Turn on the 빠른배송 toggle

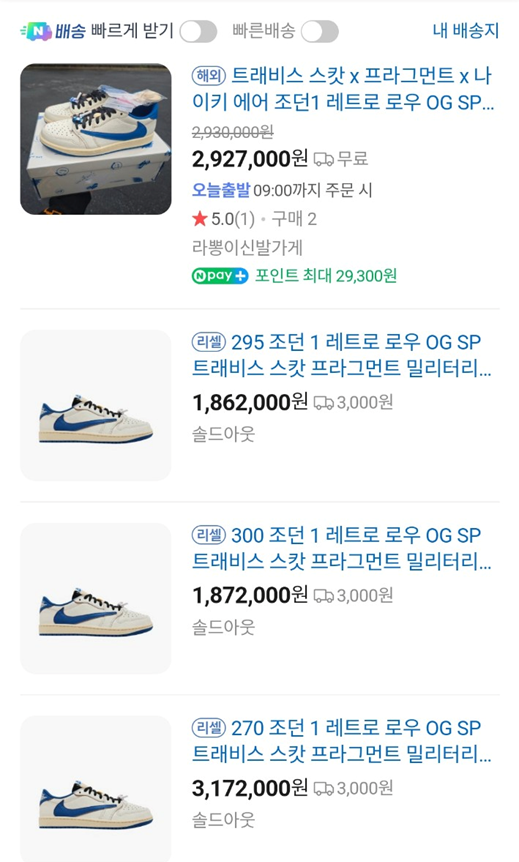point(319,31)
